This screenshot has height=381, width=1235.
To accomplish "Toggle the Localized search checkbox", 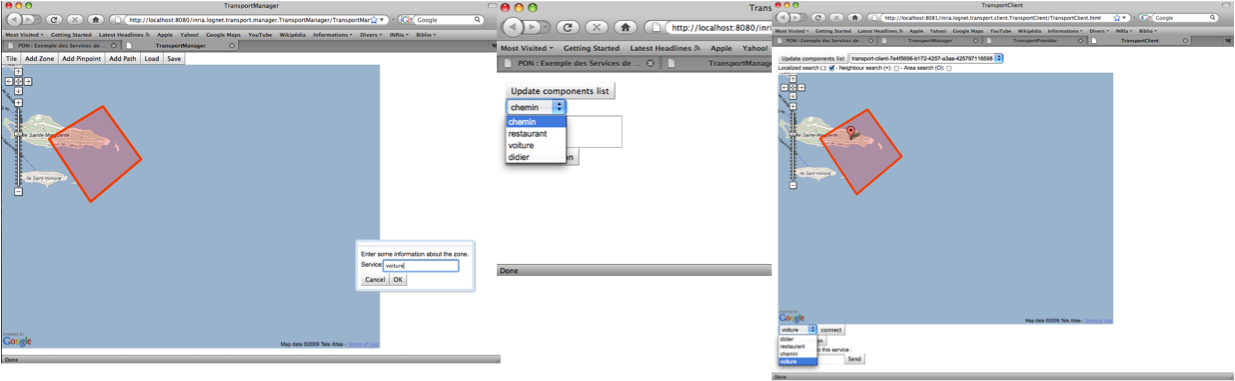I will (832, 68).
